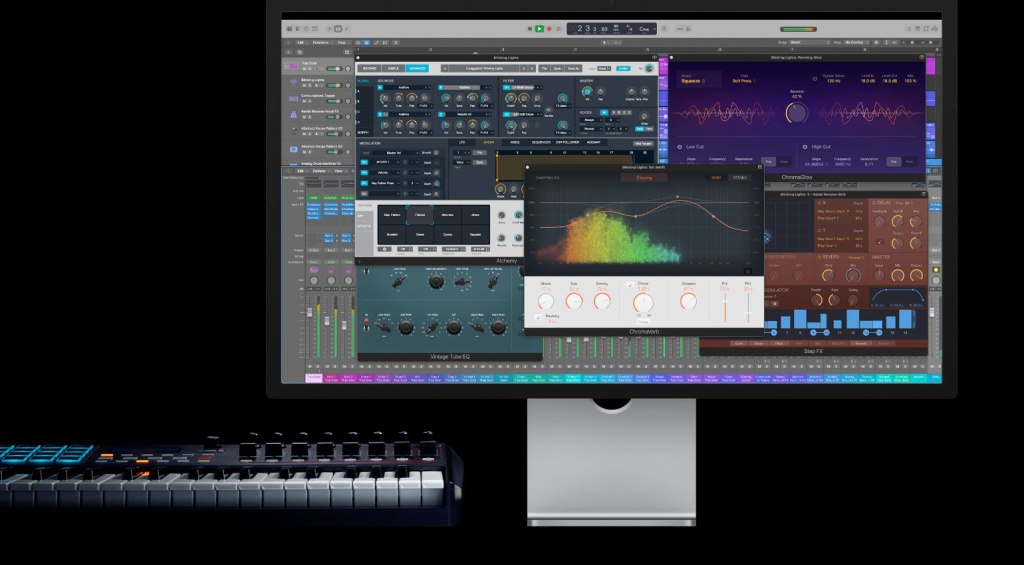
Task: Open the Apple Loops browser icon
Action: [x=926, y=29]
